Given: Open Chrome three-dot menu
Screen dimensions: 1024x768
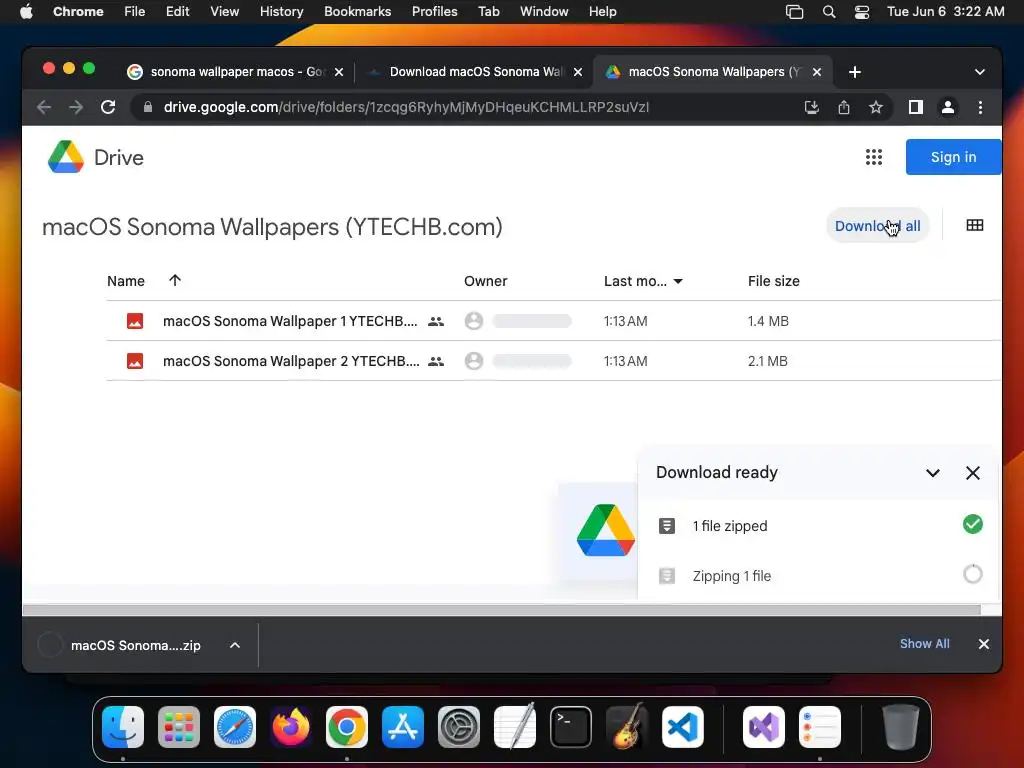Looking at the screenshot, I should pyautogui.click(x=980, y=107).
